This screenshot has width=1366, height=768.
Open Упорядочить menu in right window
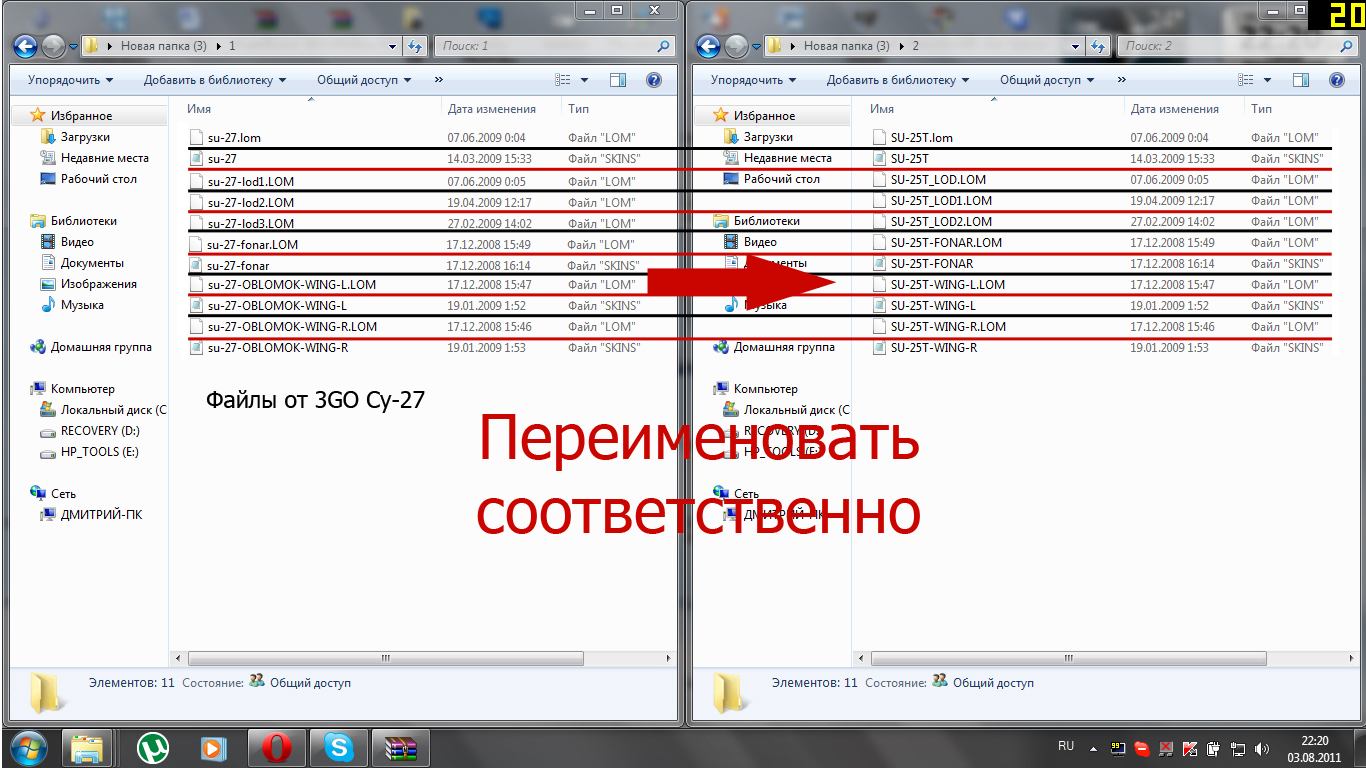point(753,80)
